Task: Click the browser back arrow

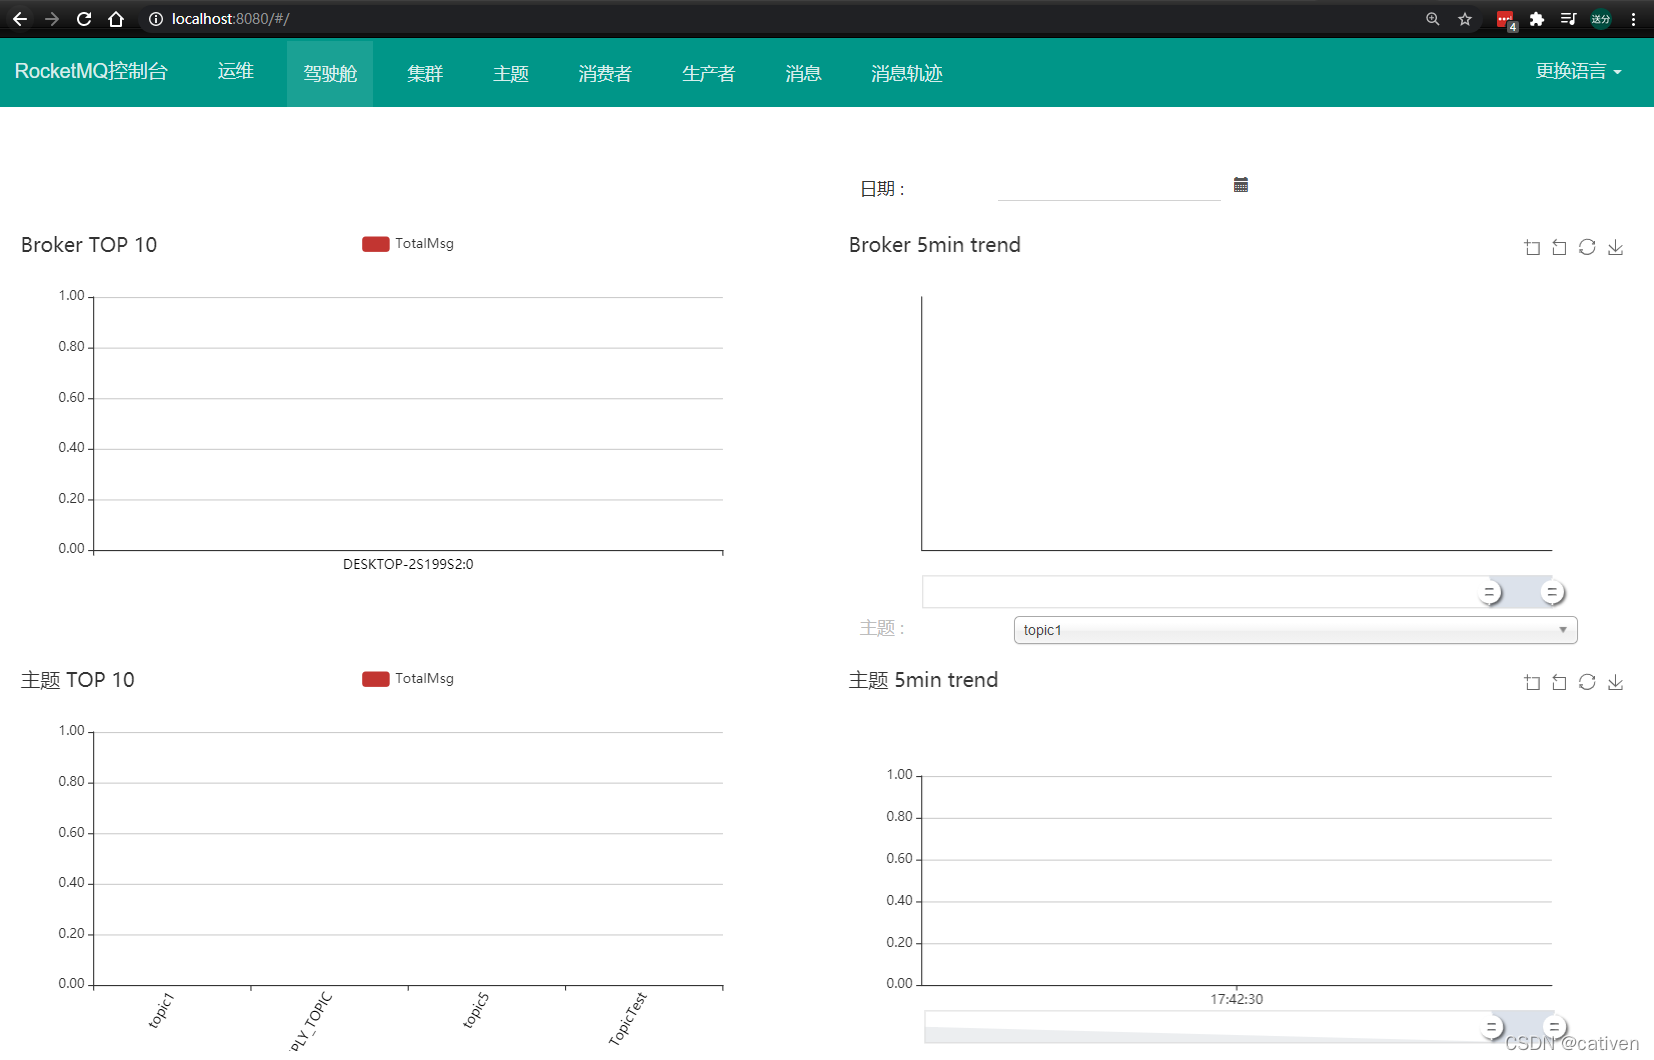Action: [20, 19]
